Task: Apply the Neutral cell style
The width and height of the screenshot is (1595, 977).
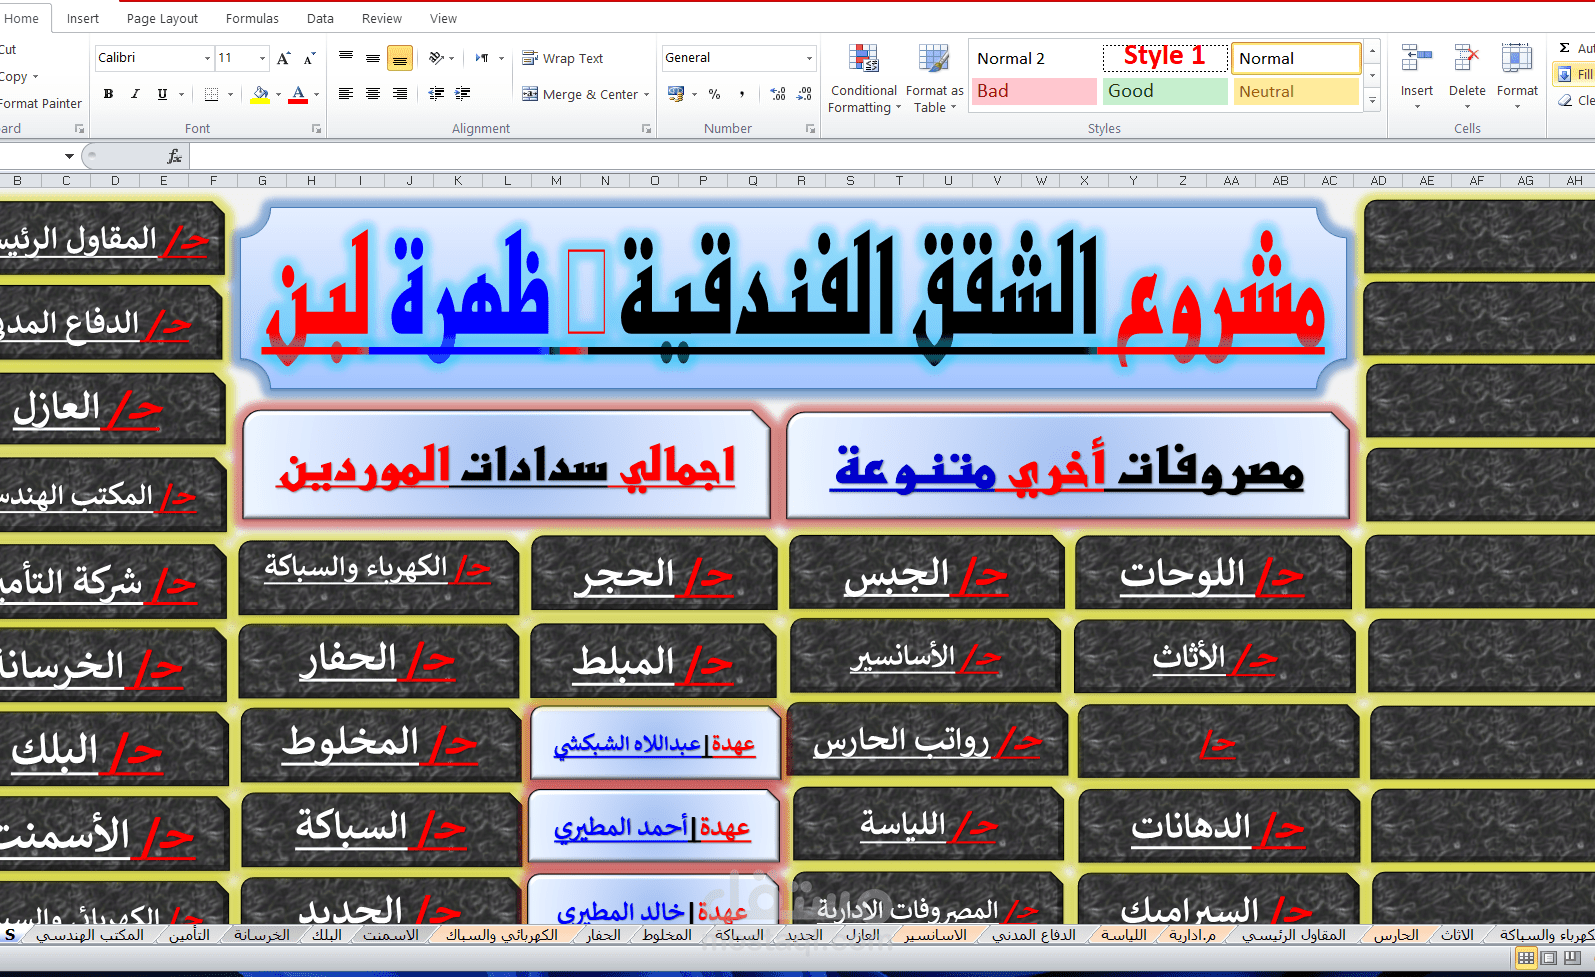Action: [x=1296, y=91]
